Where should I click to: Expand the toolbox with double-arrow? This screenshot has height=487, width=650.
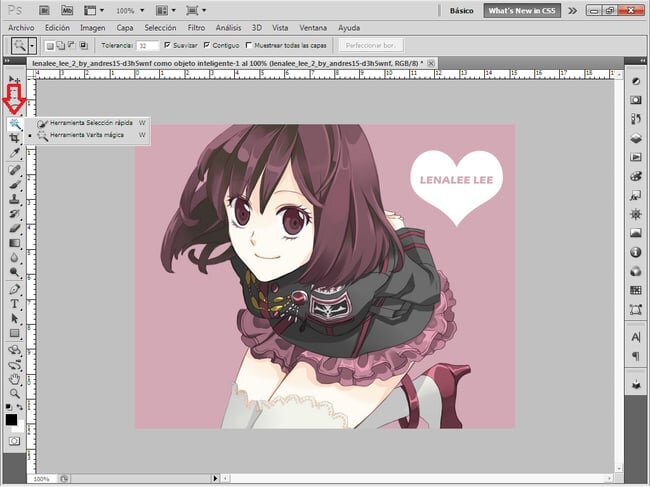[x=7, y=61]
